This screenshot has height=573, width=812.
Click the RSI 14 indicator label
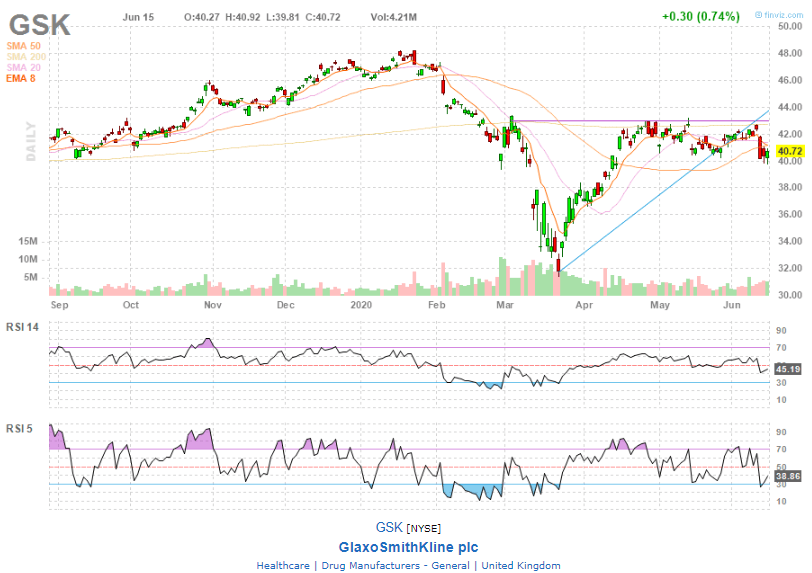(22, 327)
